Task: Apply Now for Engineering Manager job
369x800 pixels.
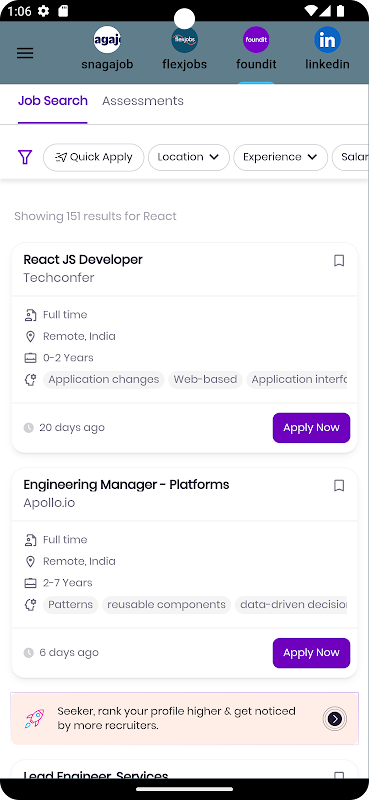Action: pos(311,653)
